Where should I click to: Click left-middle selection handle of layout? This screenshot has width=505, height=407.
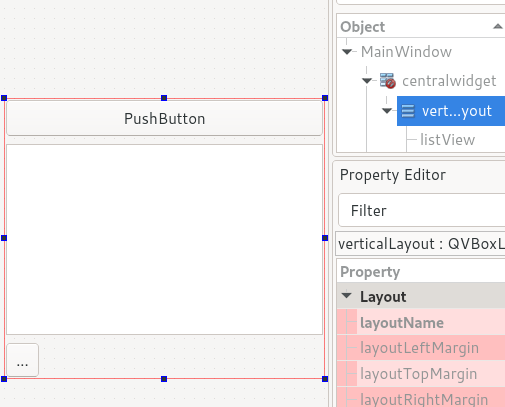click(4, 238)
